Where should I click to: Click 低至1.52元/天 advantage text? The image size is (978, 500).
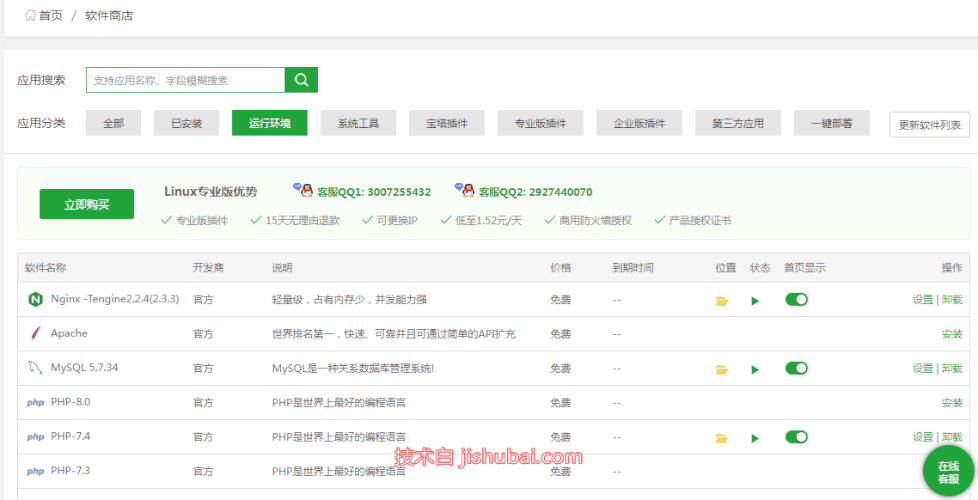488,220
